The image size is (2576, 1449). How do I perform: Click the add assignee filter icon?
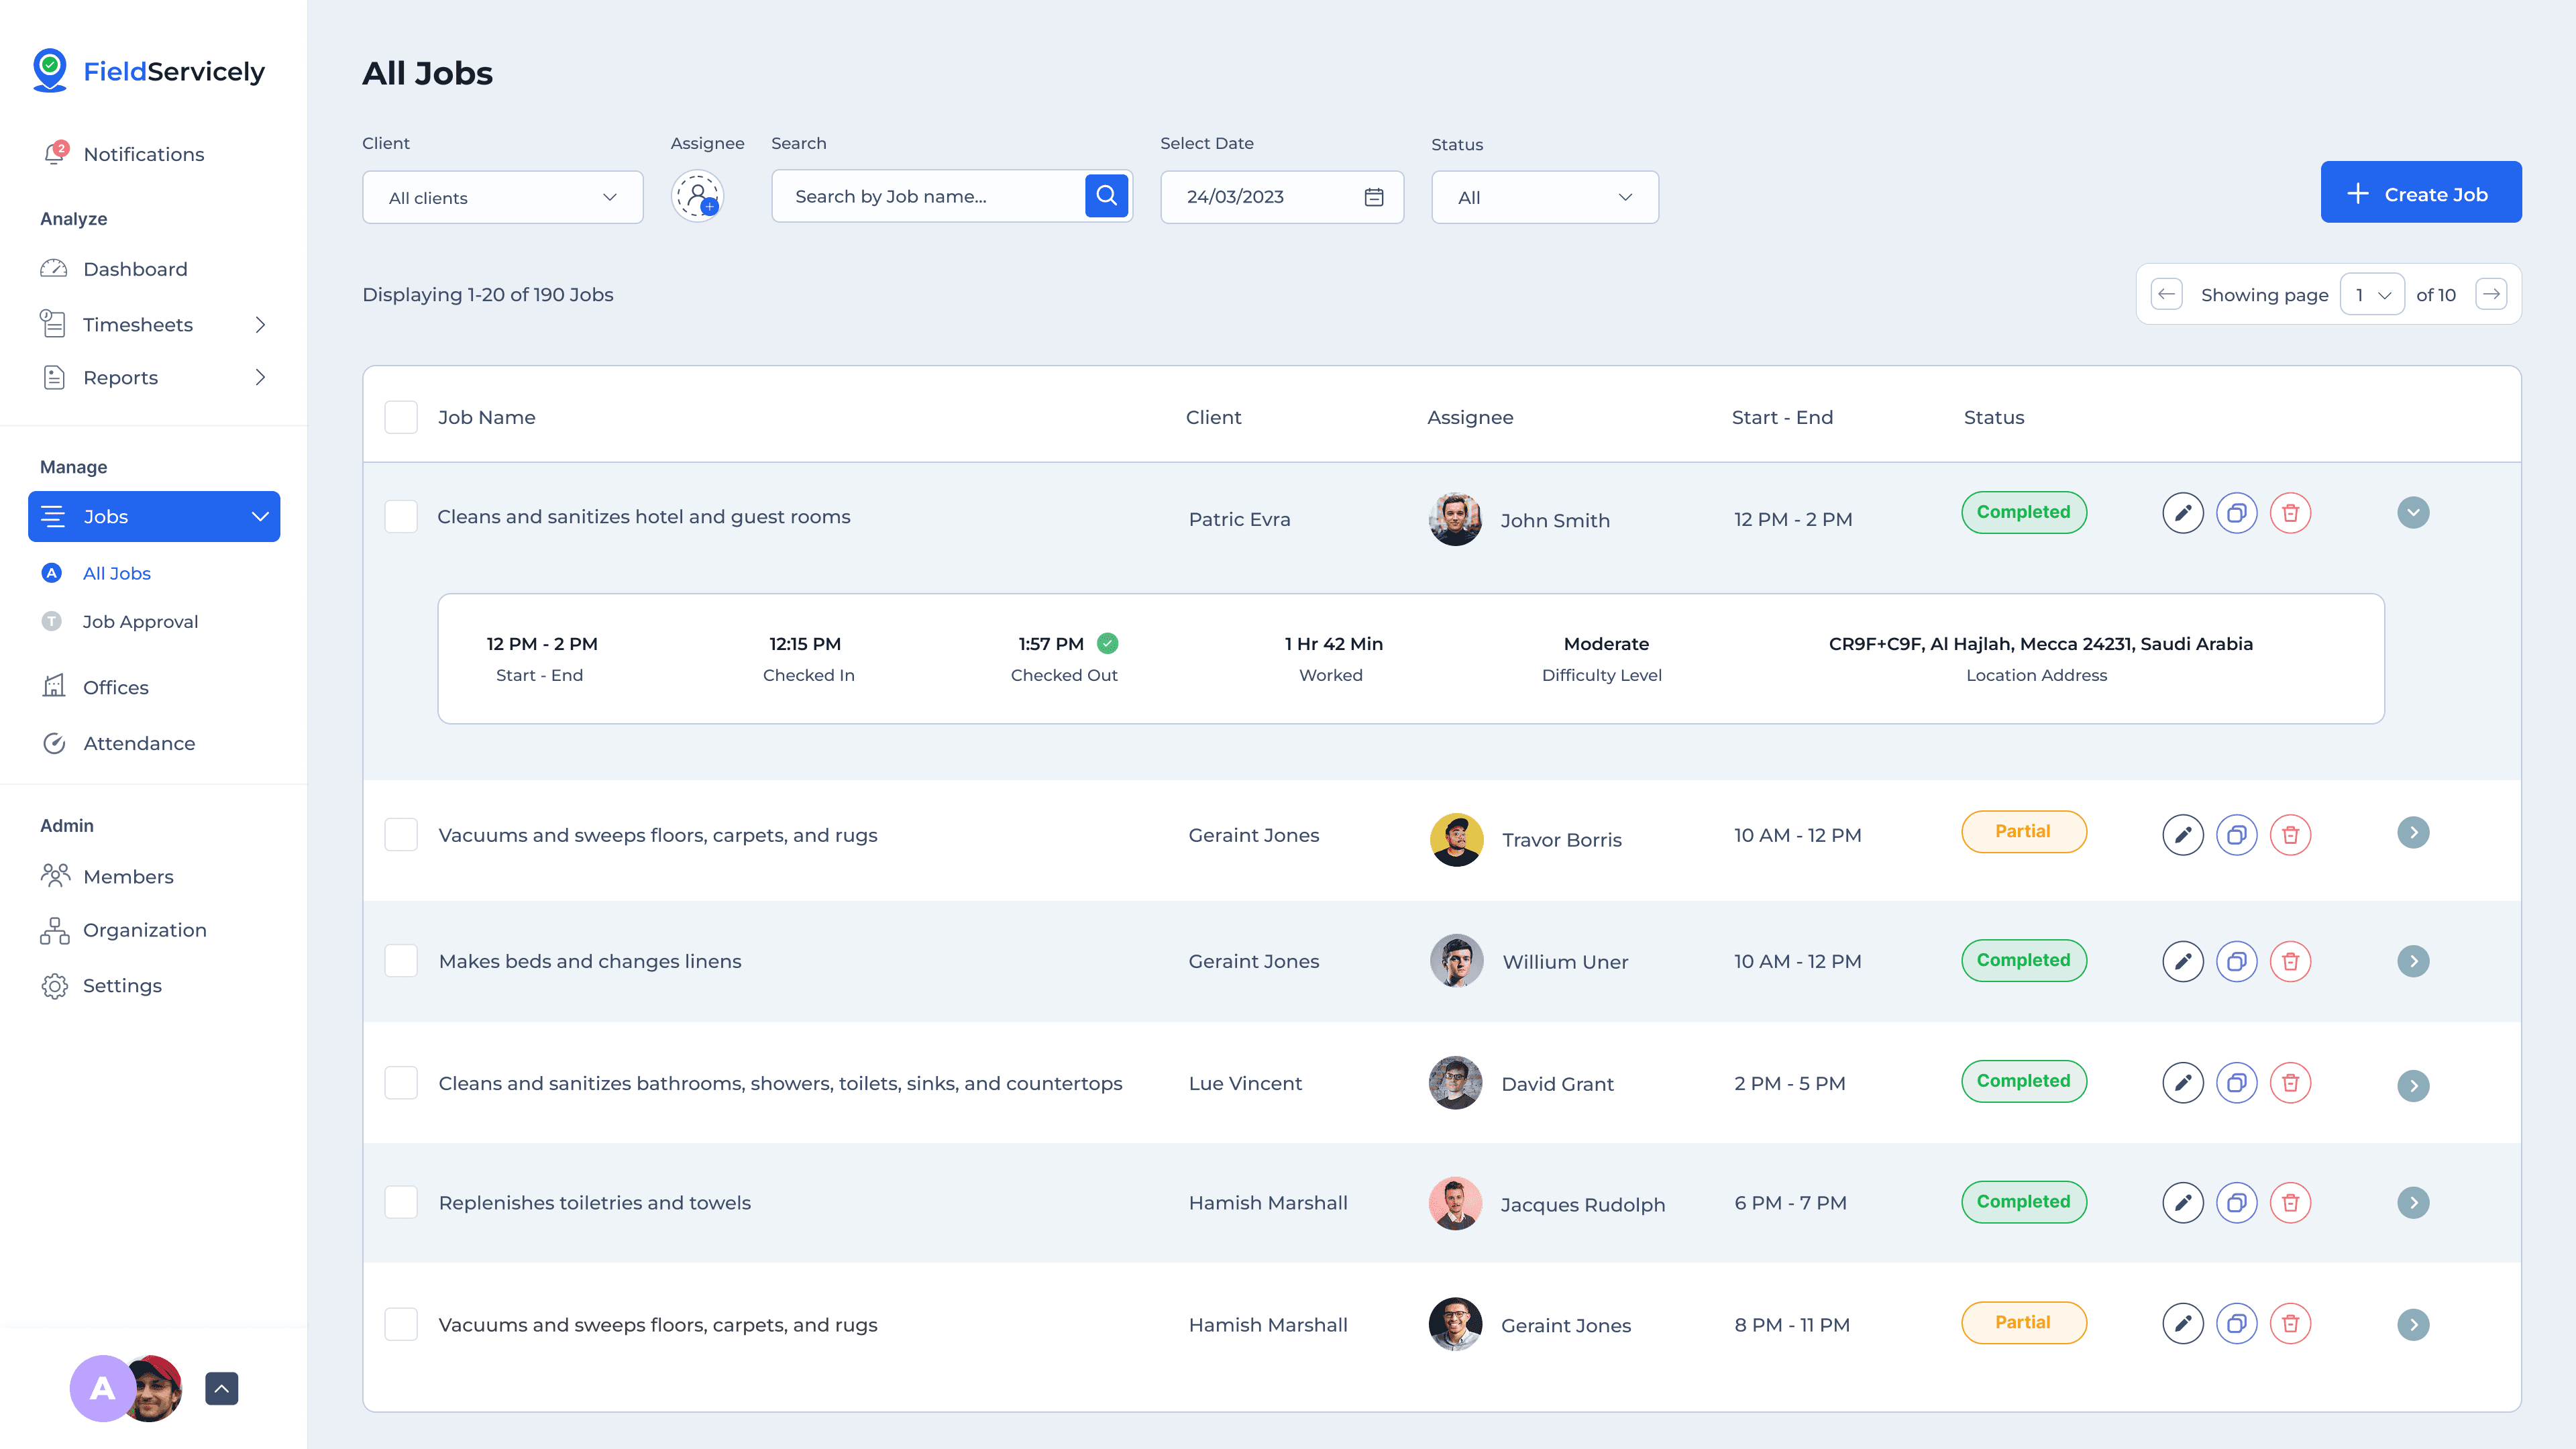[x=697, y=196]
